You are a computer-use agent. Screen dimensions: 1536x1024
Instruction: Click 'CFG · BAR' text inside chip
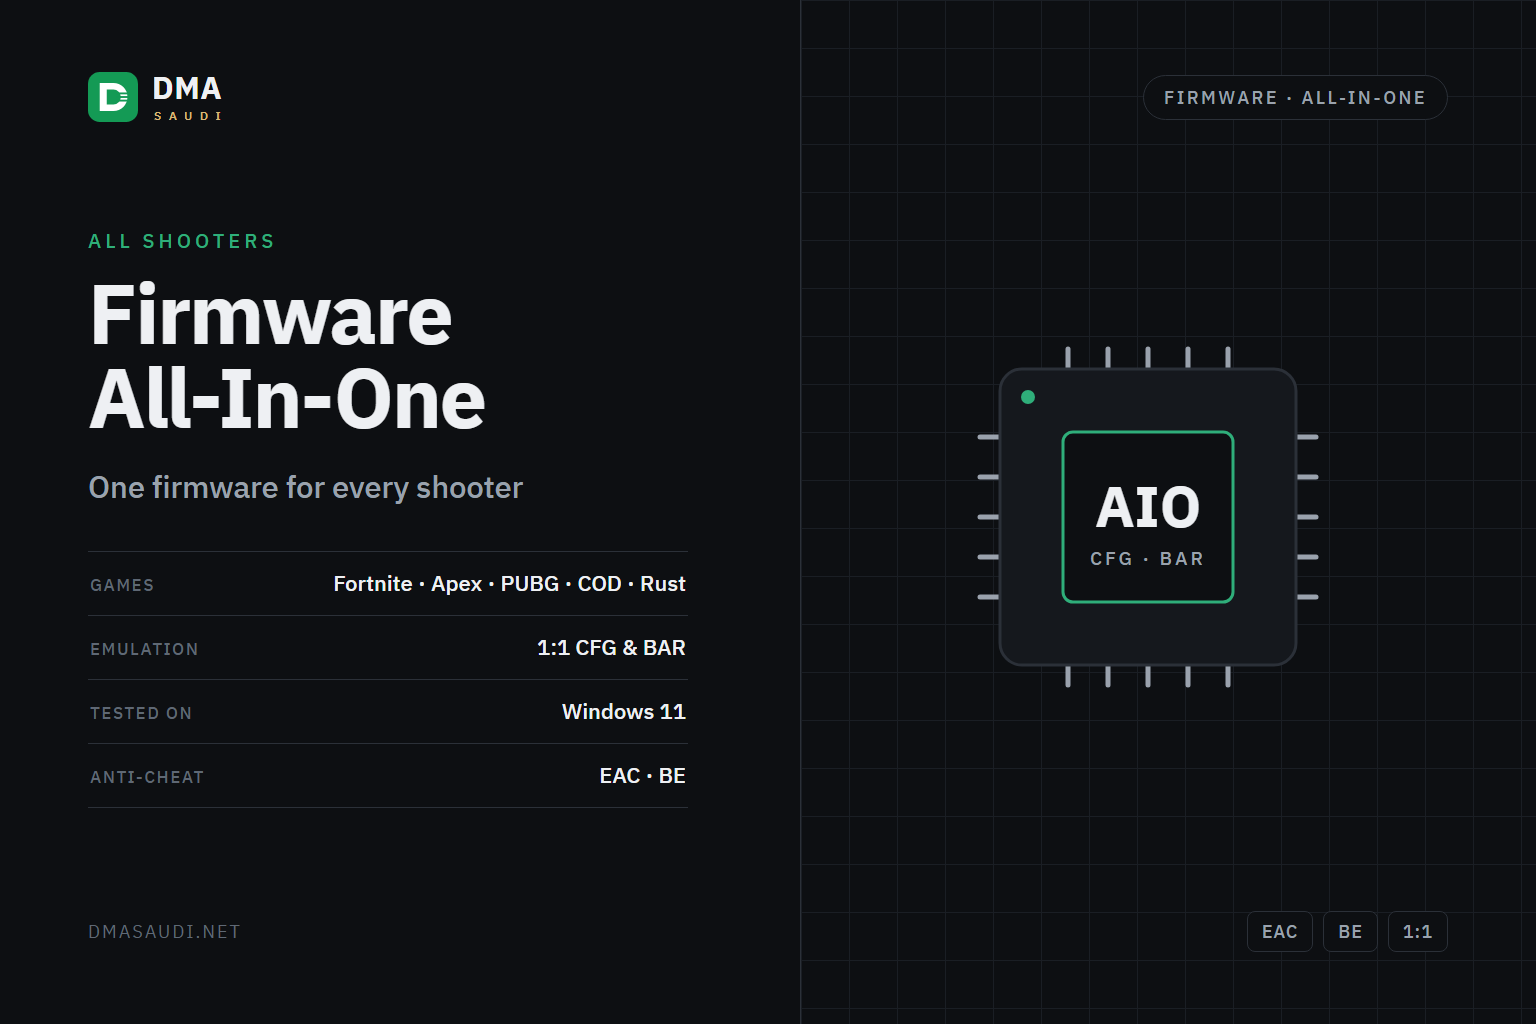click(1147, 559)
